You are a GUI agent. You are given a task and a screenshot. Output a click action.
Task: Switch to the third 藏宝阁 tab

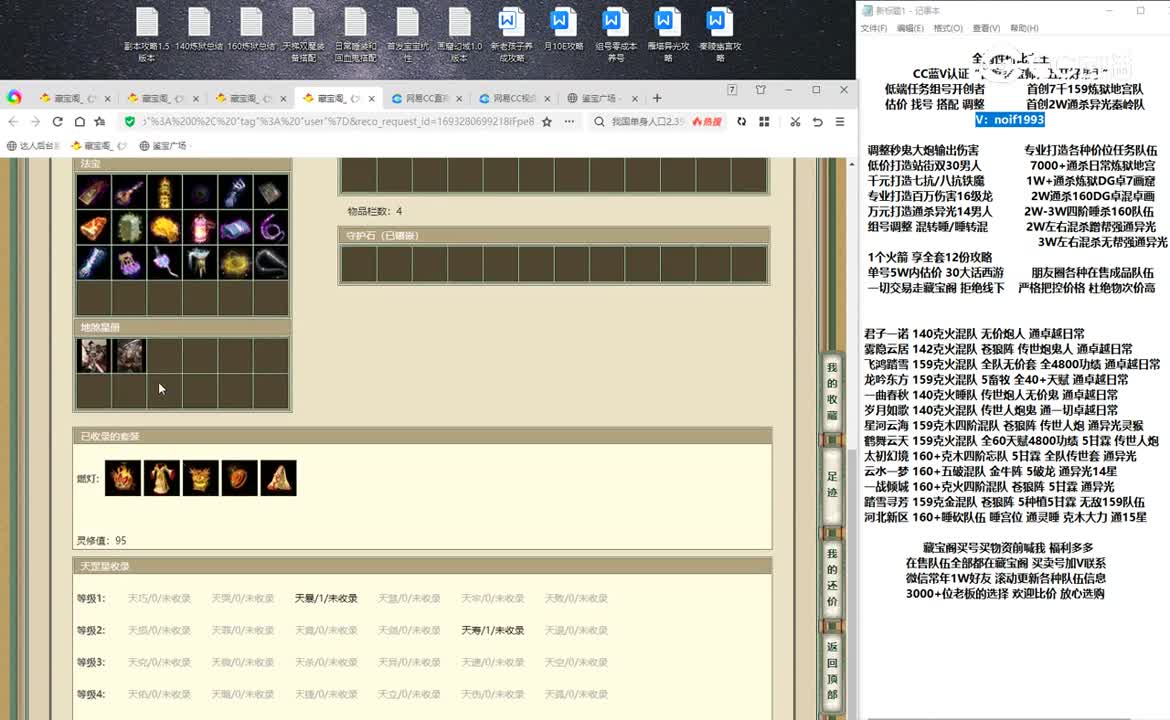(251, 98)
